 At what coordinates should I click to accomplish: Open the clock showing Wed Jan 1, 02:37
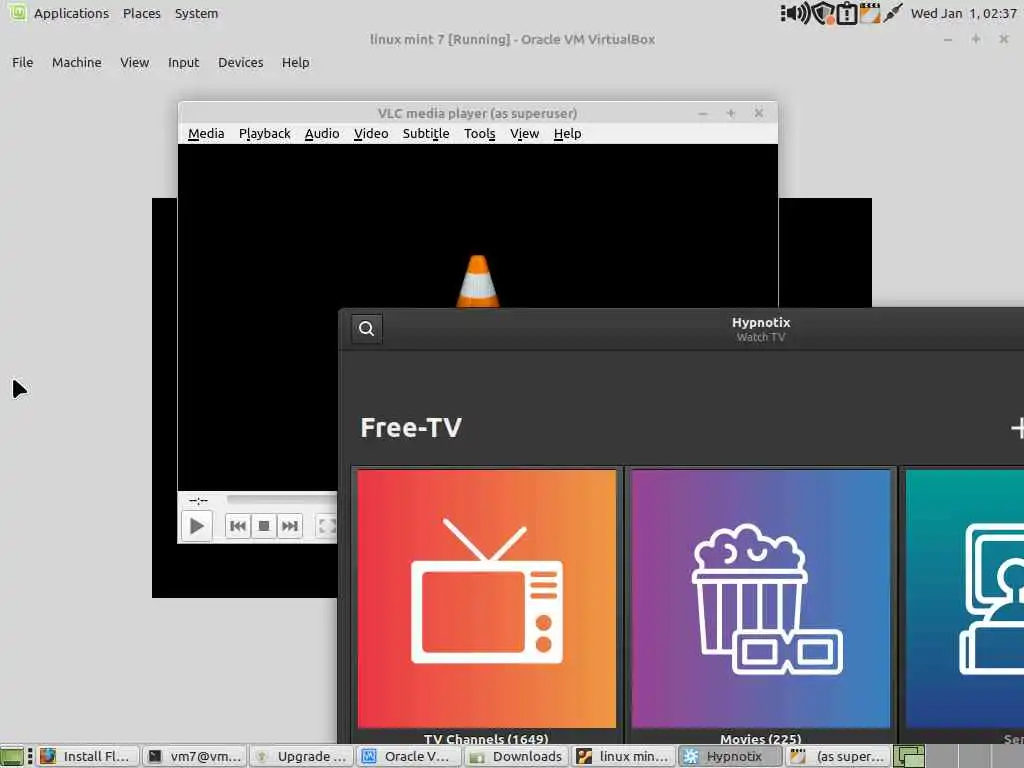963,13
